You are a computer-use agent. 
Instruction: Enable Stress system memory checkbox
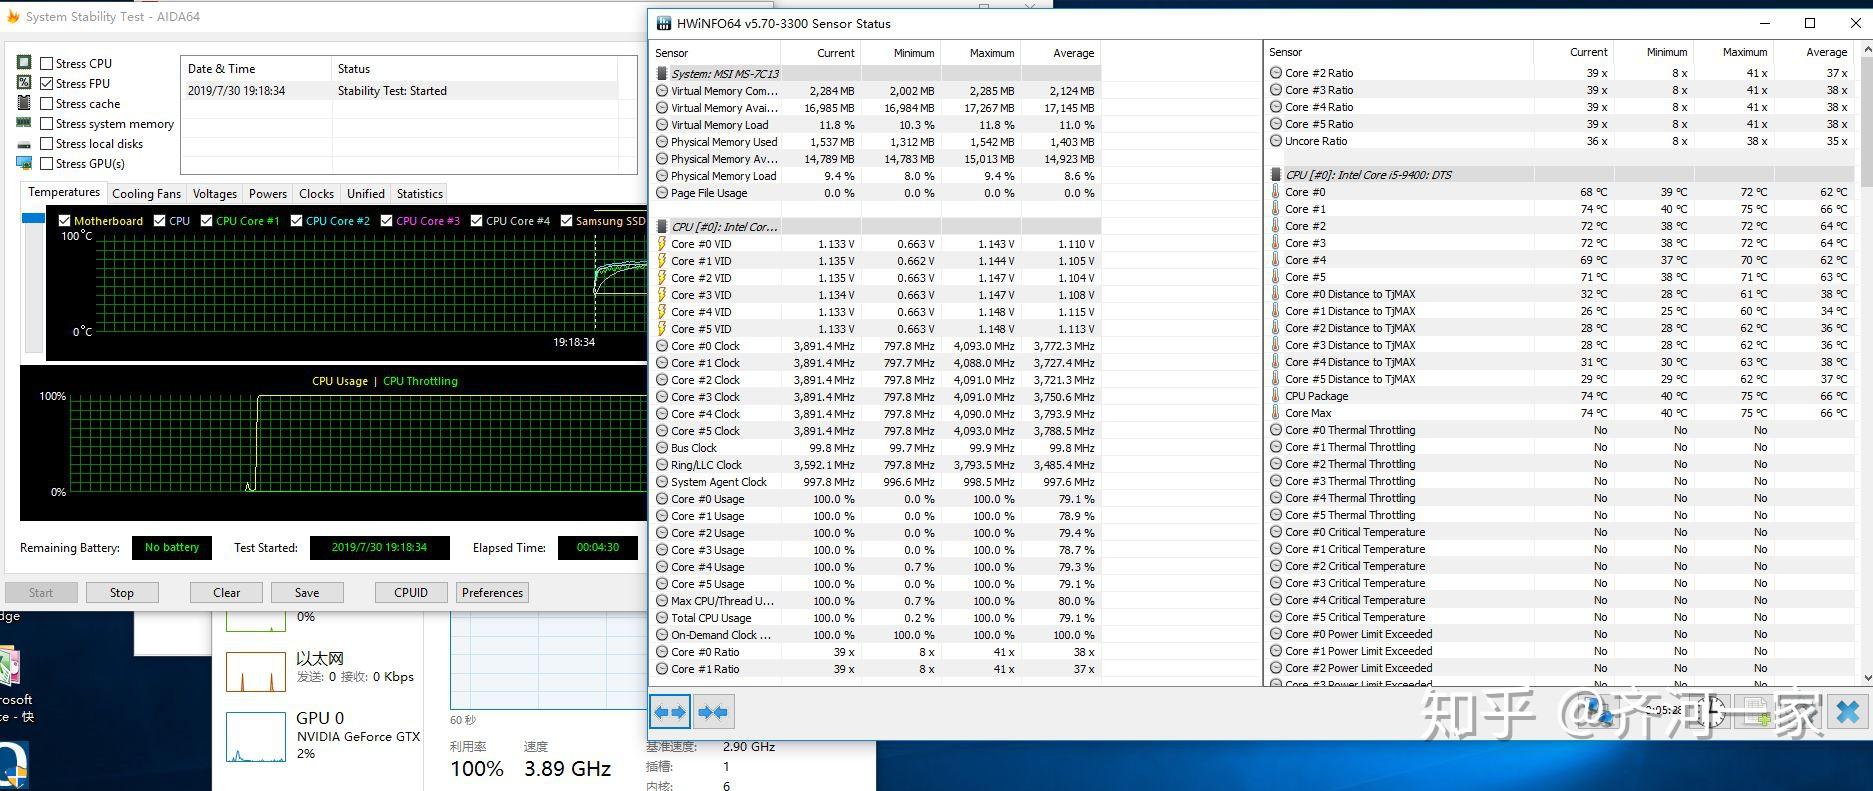click(46, 123)
